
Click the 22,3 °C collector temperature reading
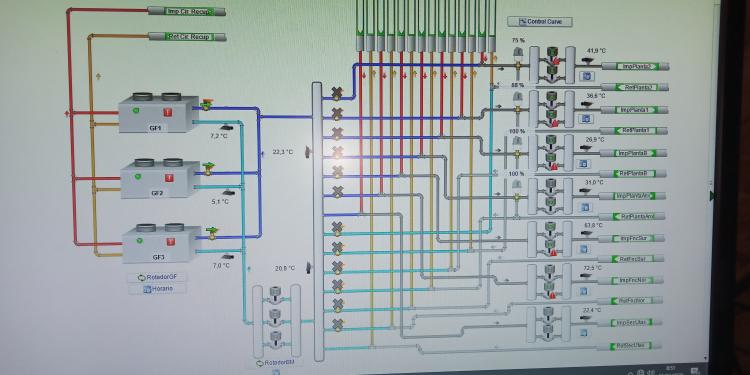pyautogui.click(x=283, y=152)
